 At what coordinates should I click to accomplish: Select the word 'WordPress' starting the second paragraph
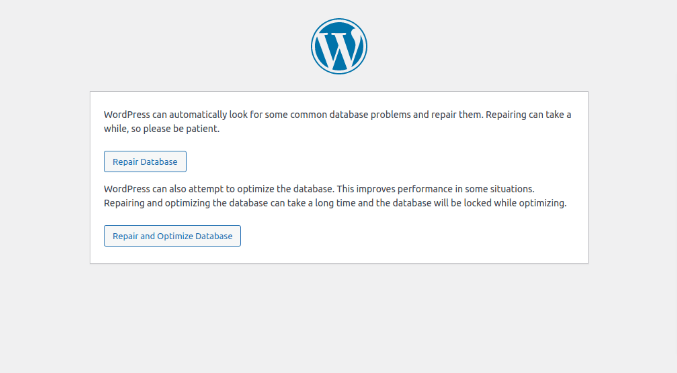(x=127, y=189)
